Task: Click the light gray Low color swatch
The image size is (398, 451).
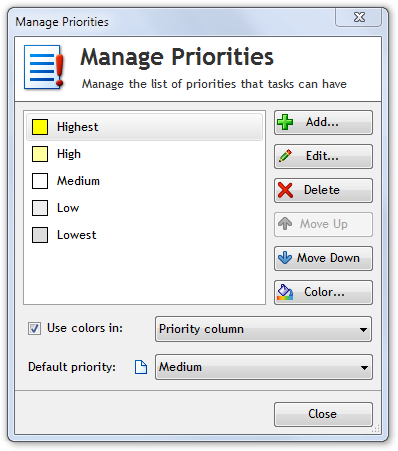Action: 40,208
